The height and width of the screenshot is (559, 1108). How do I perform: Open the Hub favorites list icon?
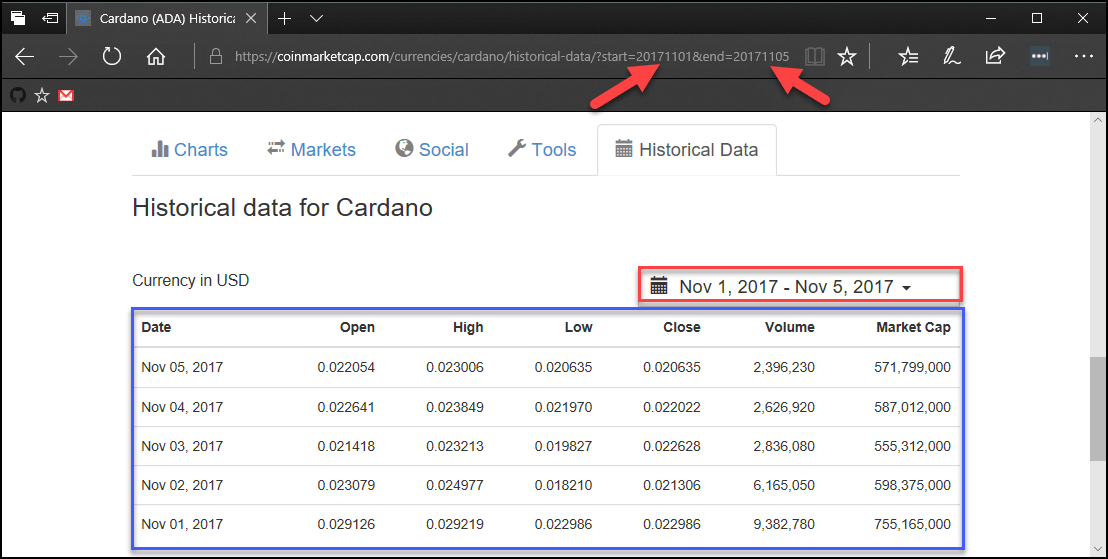(909, 57)
